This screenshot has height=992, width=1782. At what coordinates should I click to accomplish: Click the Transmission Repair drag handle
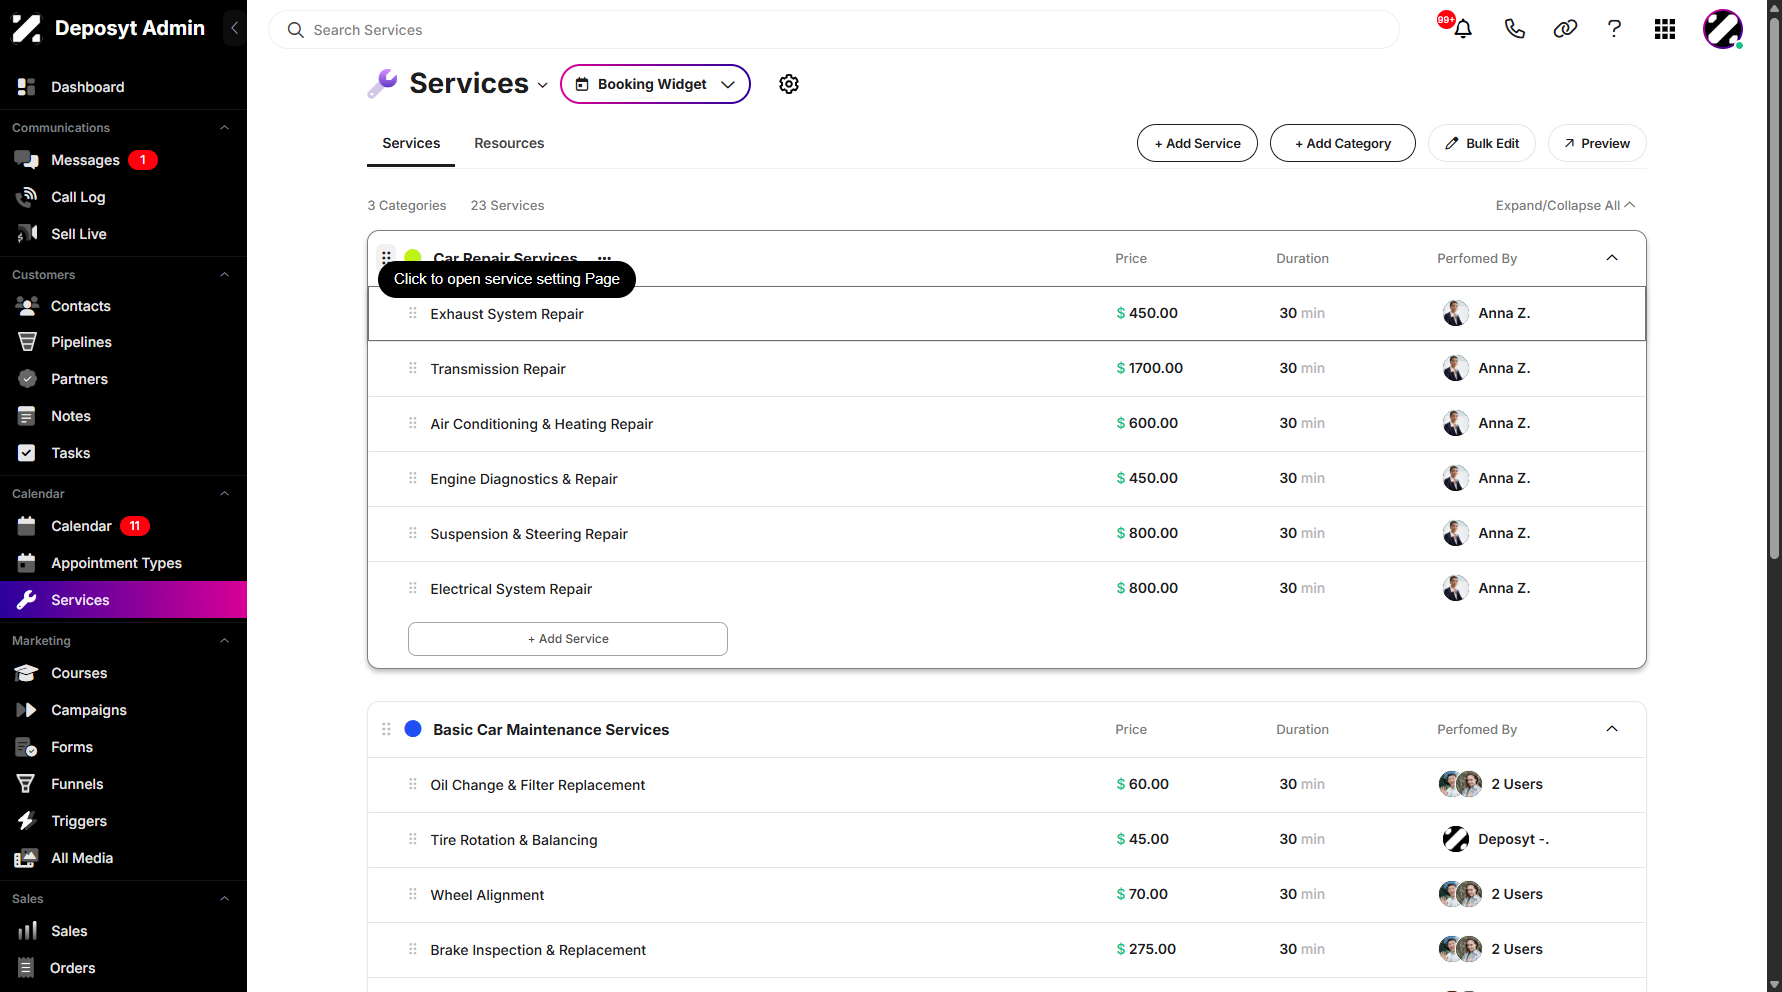click(412, 368)
